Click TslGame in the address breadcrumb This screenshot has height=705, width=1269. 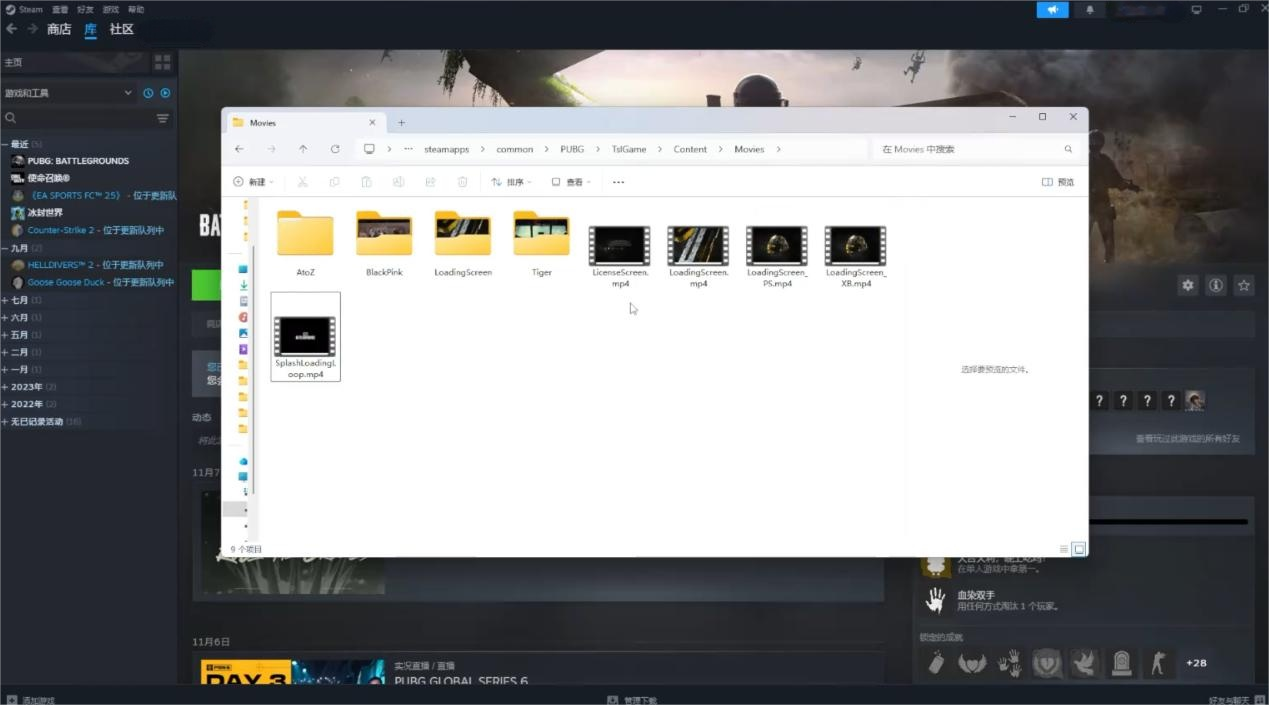coord(629,149)
